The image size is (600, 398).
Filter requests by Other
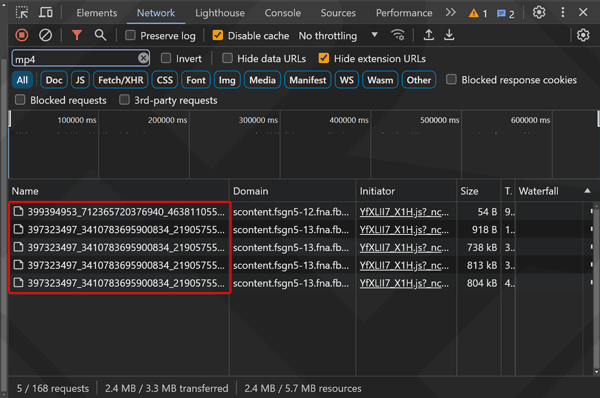pyautogui.click(x=419, y=80)
